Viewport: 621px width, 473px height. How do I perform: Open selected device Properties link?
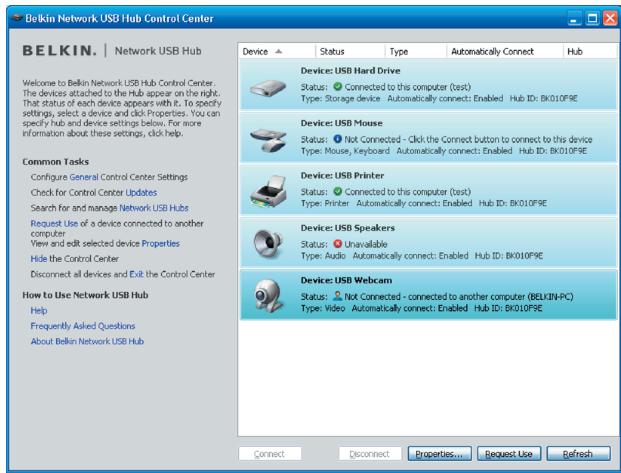click(160, 243)
